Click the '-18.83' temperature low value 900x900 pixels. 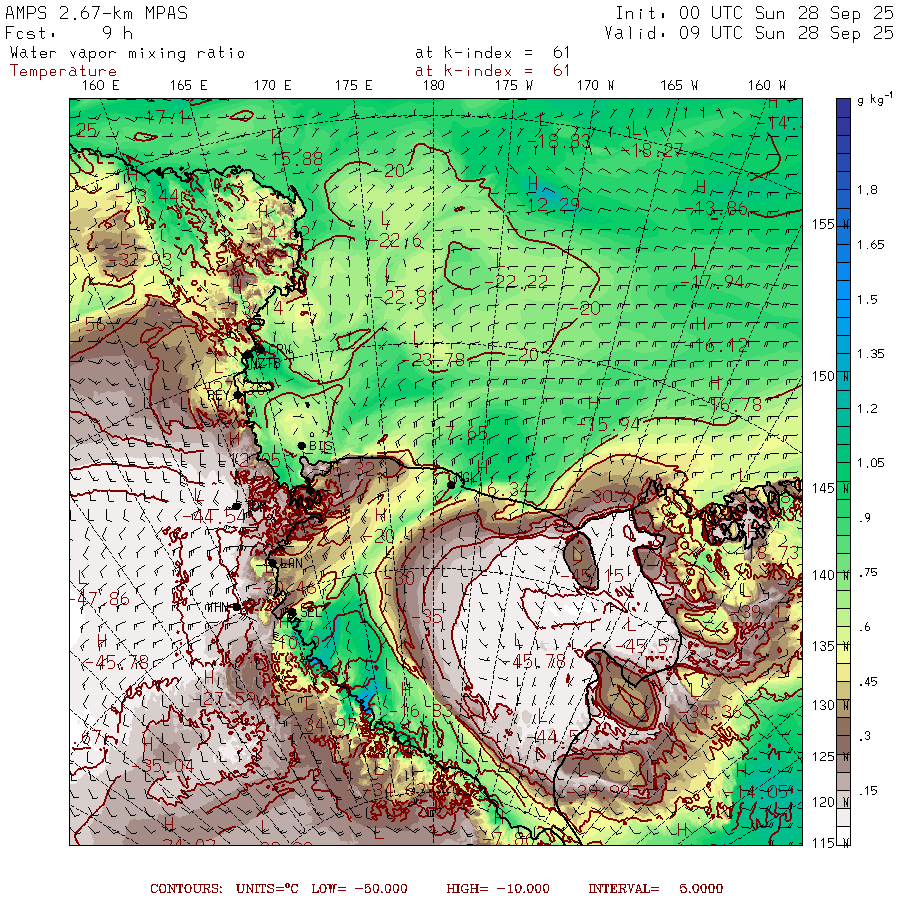558,141
